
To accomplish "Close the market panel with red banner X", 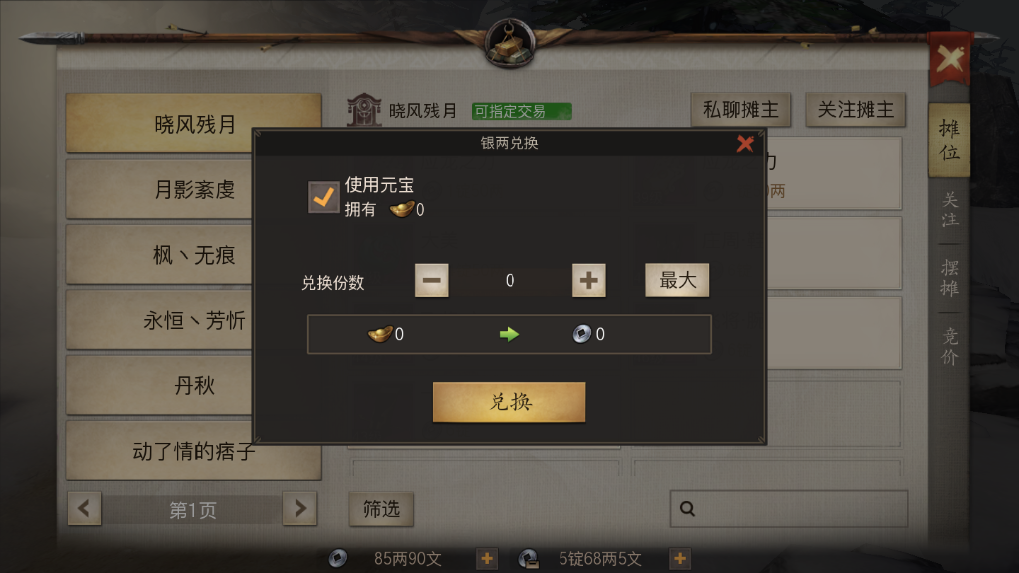I will [x=949, y=60].
